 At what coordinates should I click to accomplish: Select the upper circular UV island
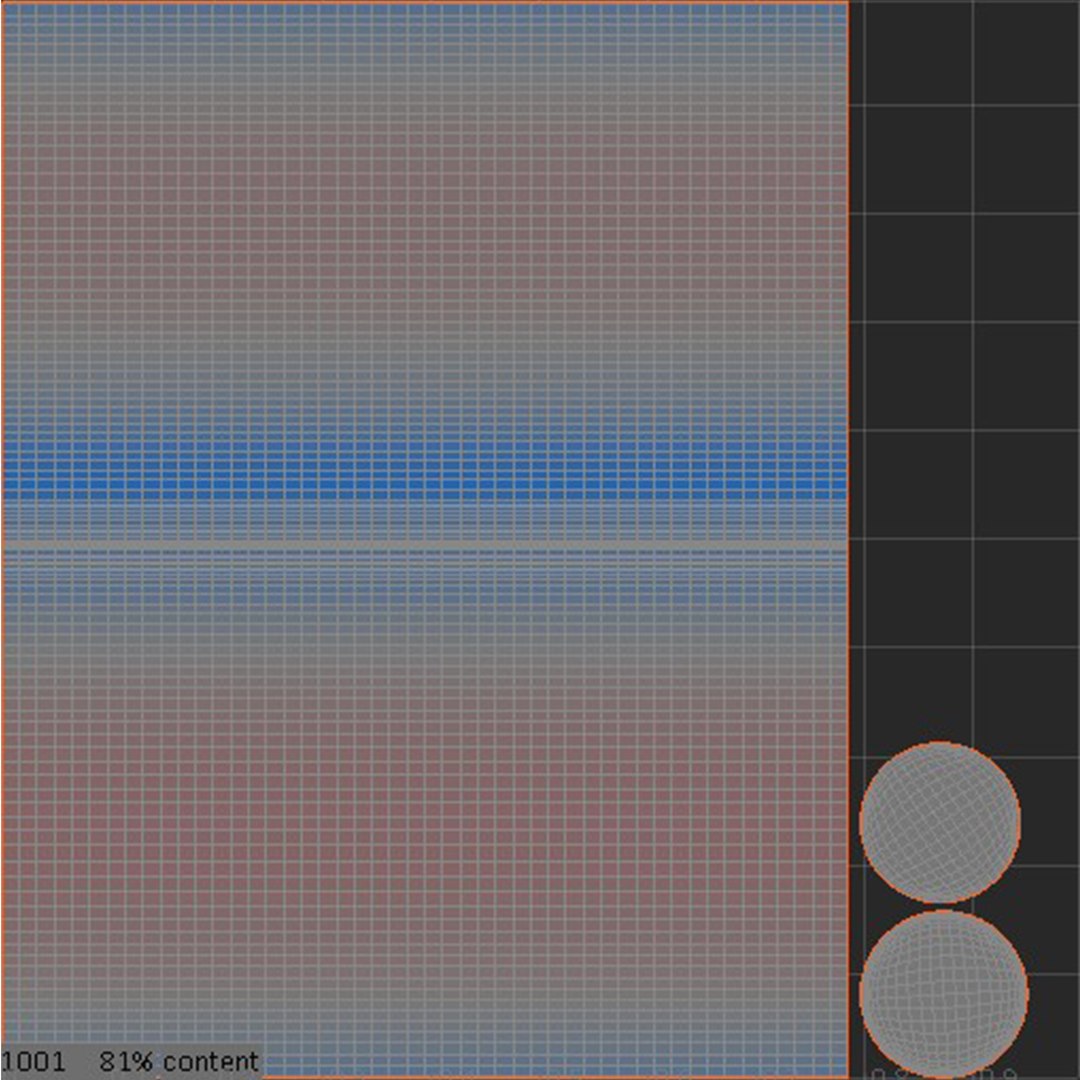coord(940,822)
